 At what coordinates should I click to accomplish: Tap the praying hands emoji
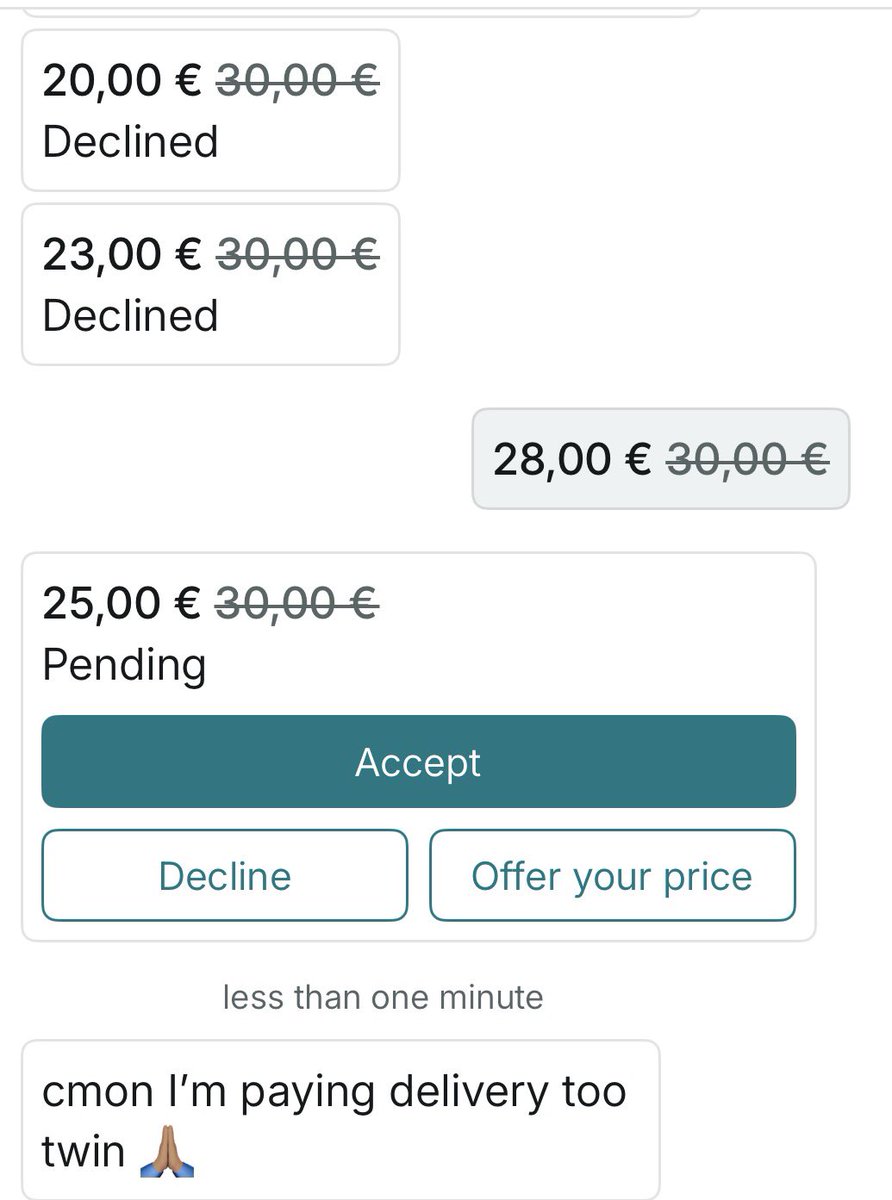click(166, 1152)
